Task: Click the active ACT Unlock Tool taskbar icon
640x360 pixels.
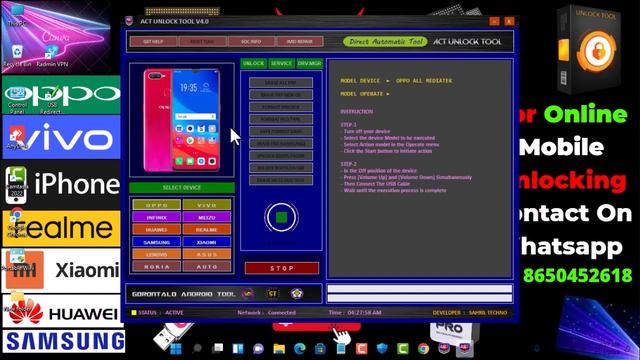Action: pos(464,349)
